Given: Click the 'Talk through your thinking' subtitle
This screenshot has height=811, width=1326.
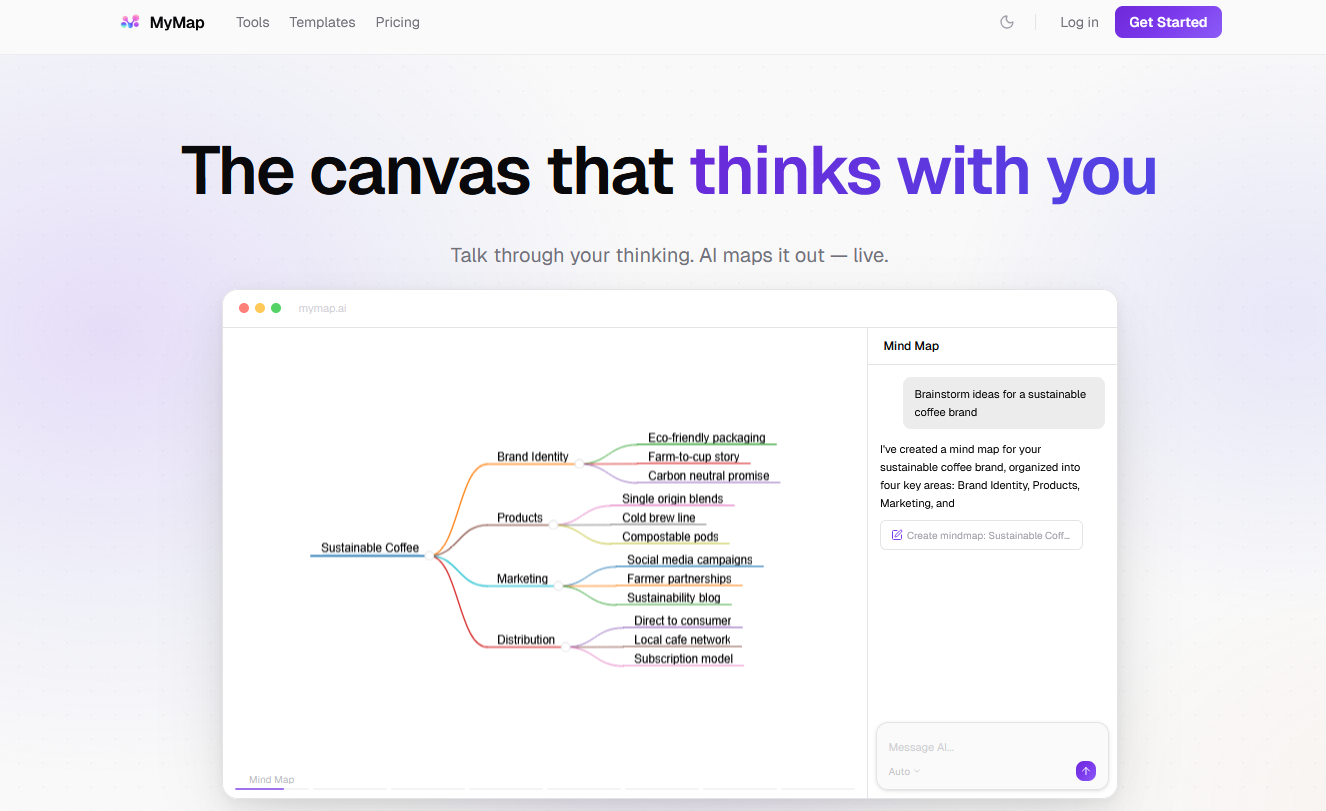Looking at the screenshot, I should coord(669,255).
